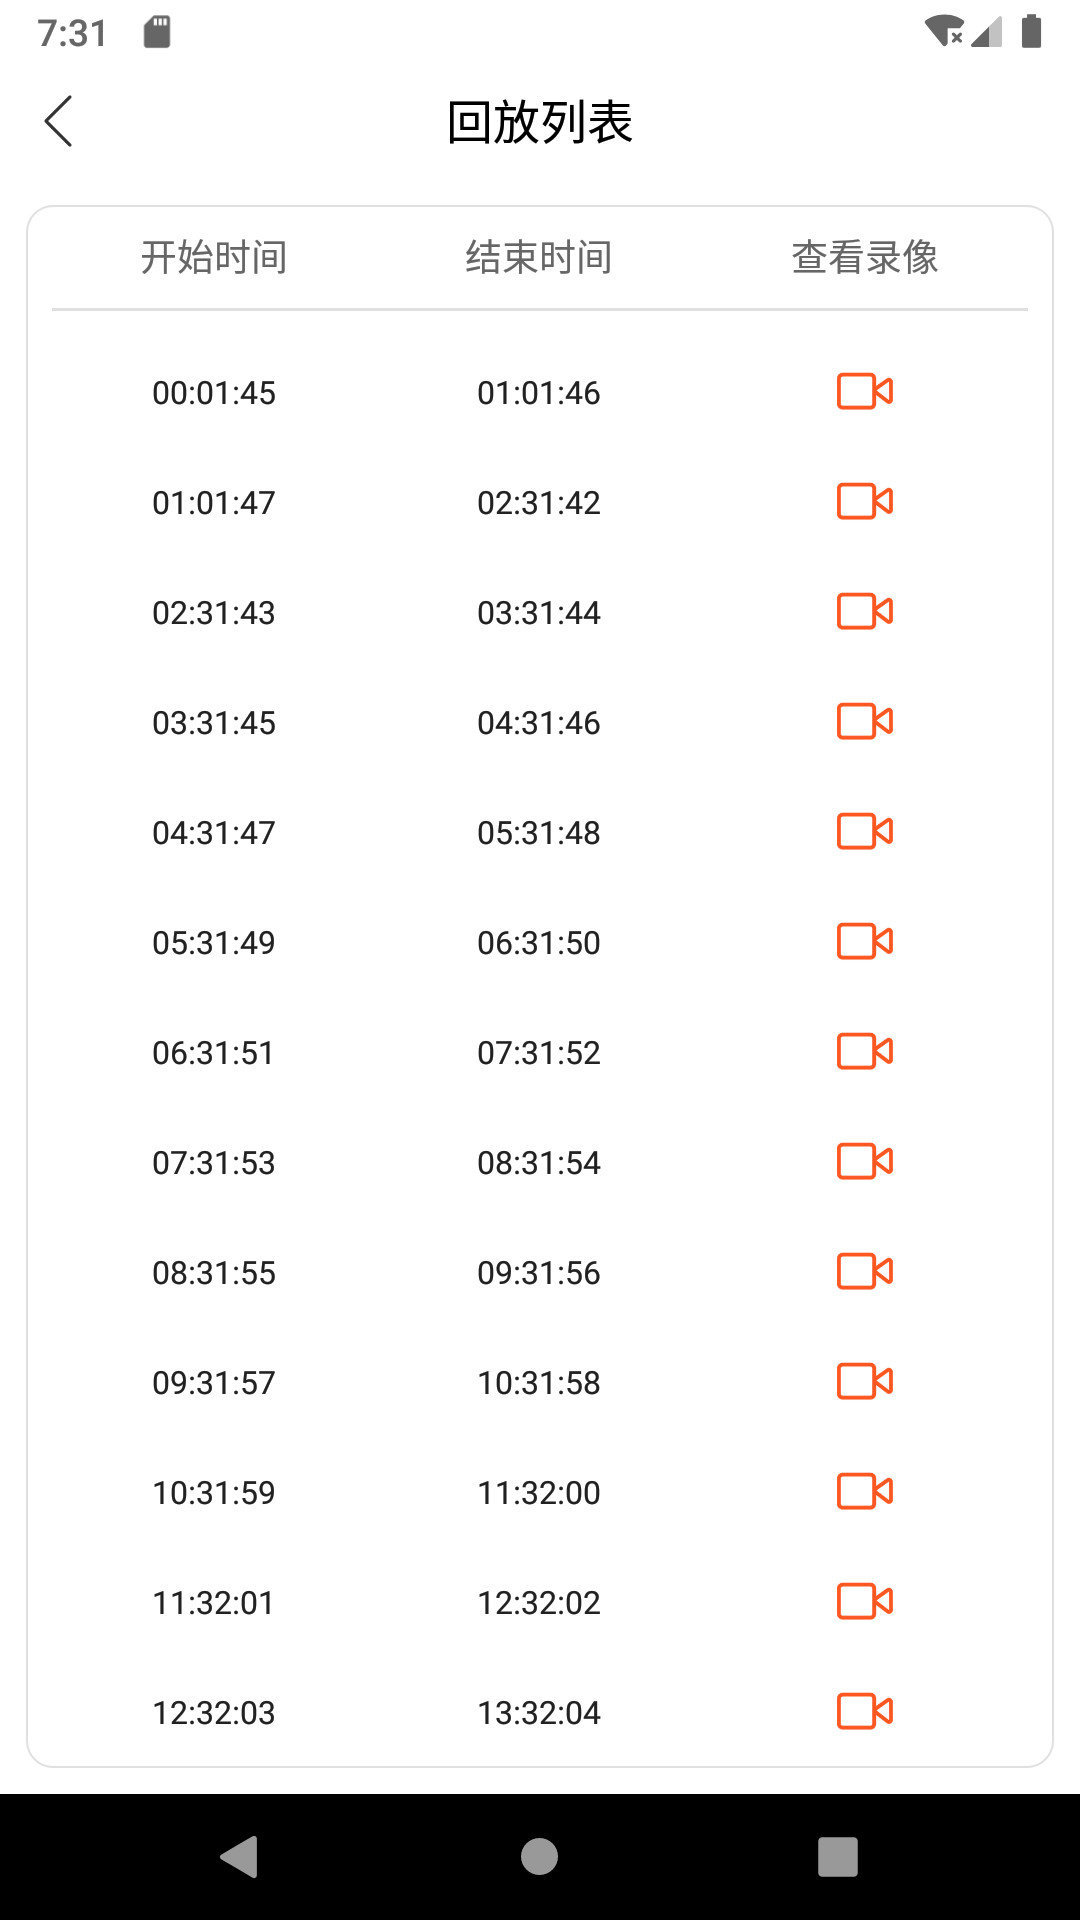The image size is (1080, 1920).
Task: Click the 查看录像 column header
Action: point(865,257)
